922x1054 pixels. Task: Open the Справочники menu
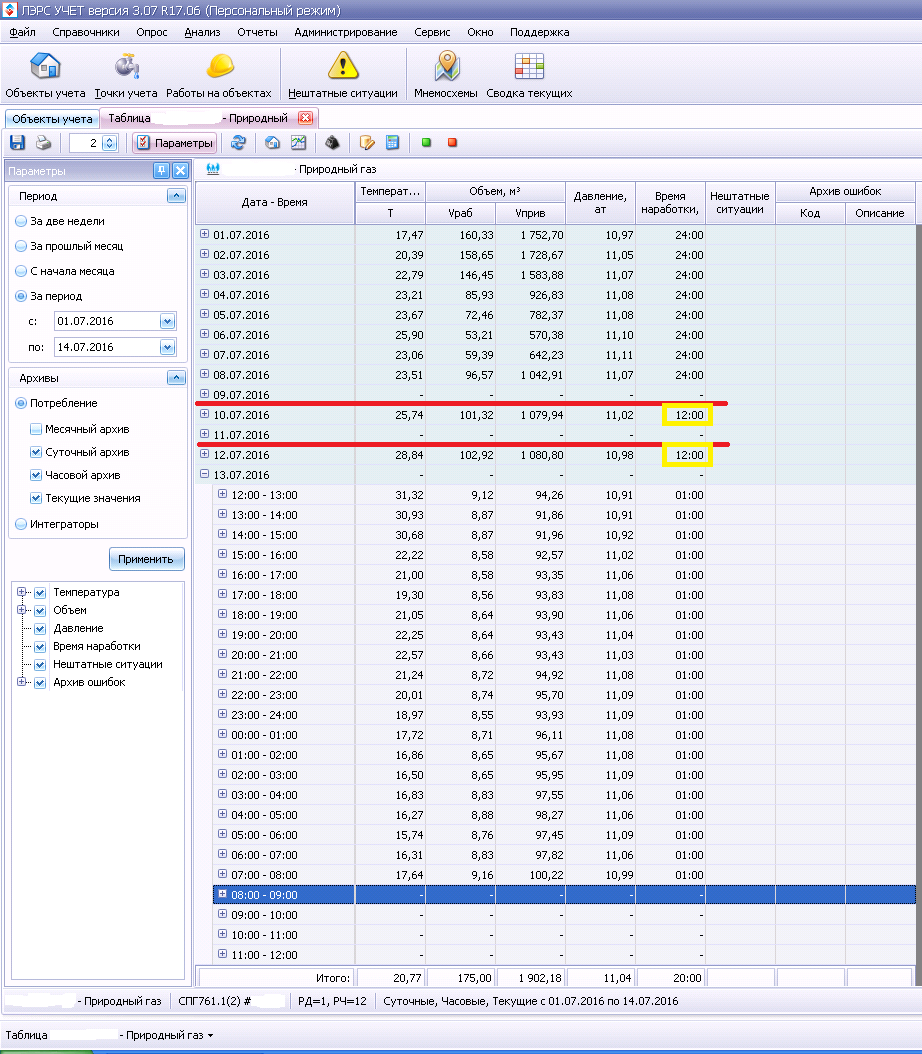click(86, 32)
